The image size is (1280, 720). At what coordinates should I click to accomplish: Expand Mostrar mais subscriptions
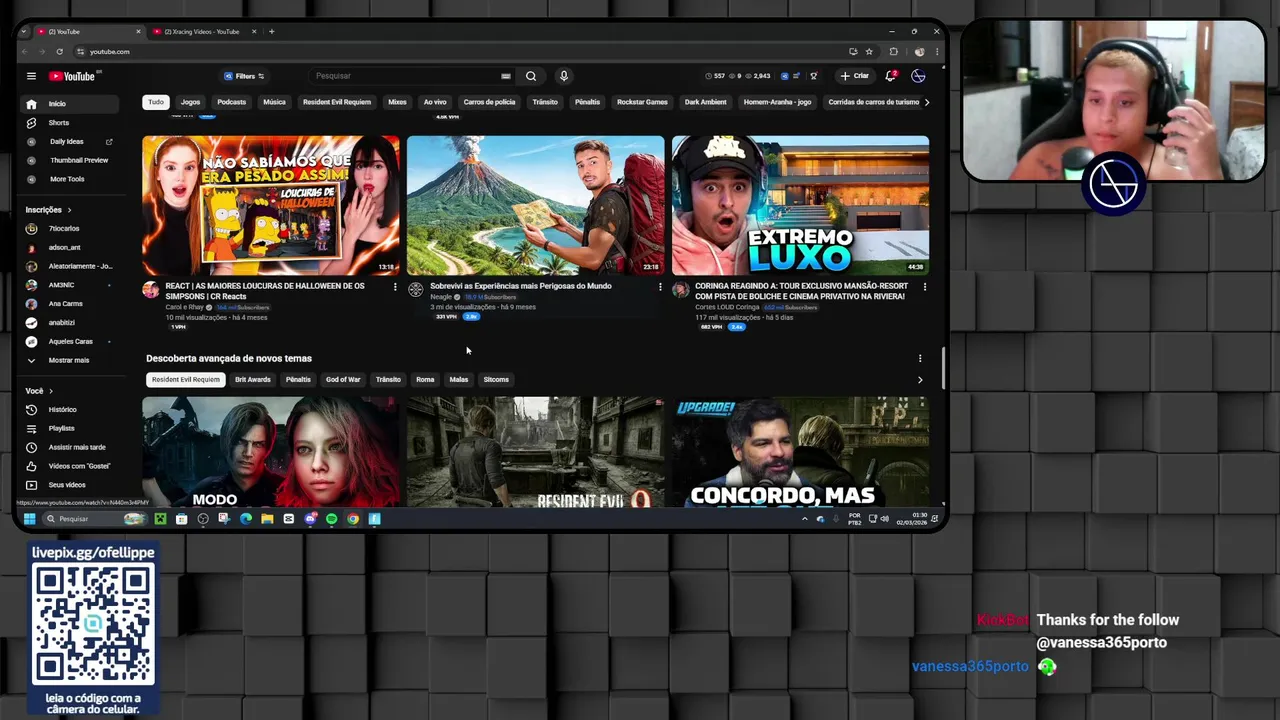68,360
